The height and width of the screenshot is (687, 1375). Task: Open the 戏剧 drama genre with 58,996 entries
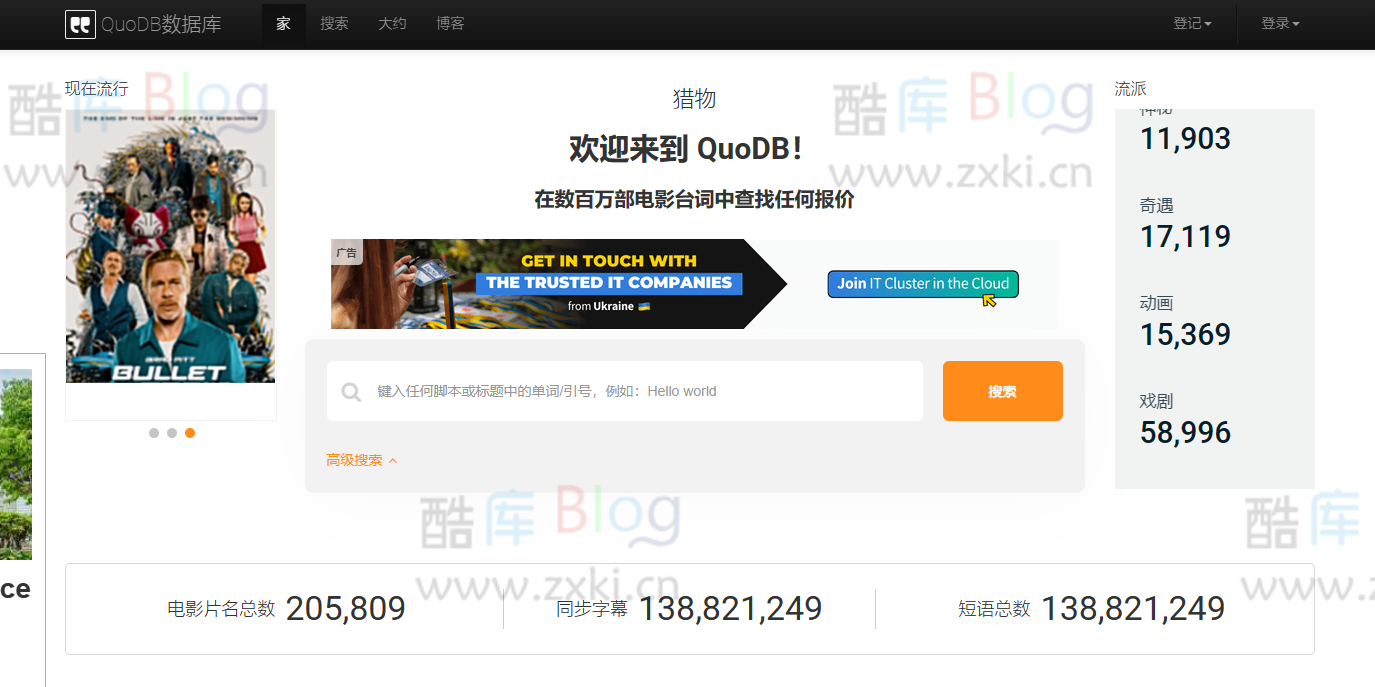pyautogui.click(x=1185, y=432)
